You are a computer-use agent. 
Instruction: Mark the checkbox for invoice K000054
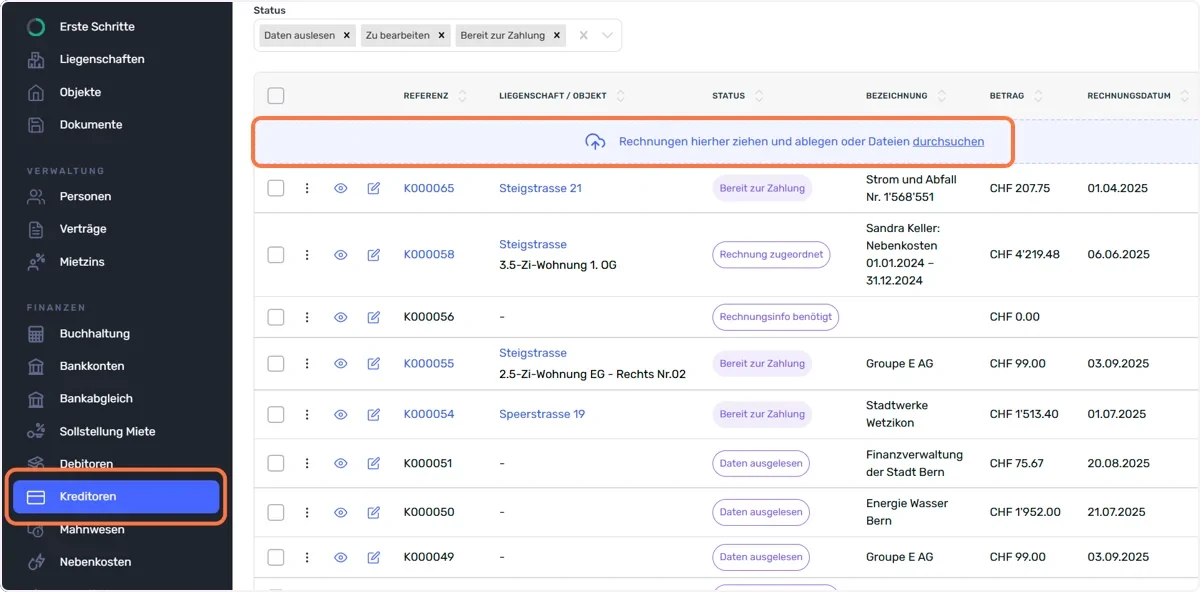pos(276,414)
